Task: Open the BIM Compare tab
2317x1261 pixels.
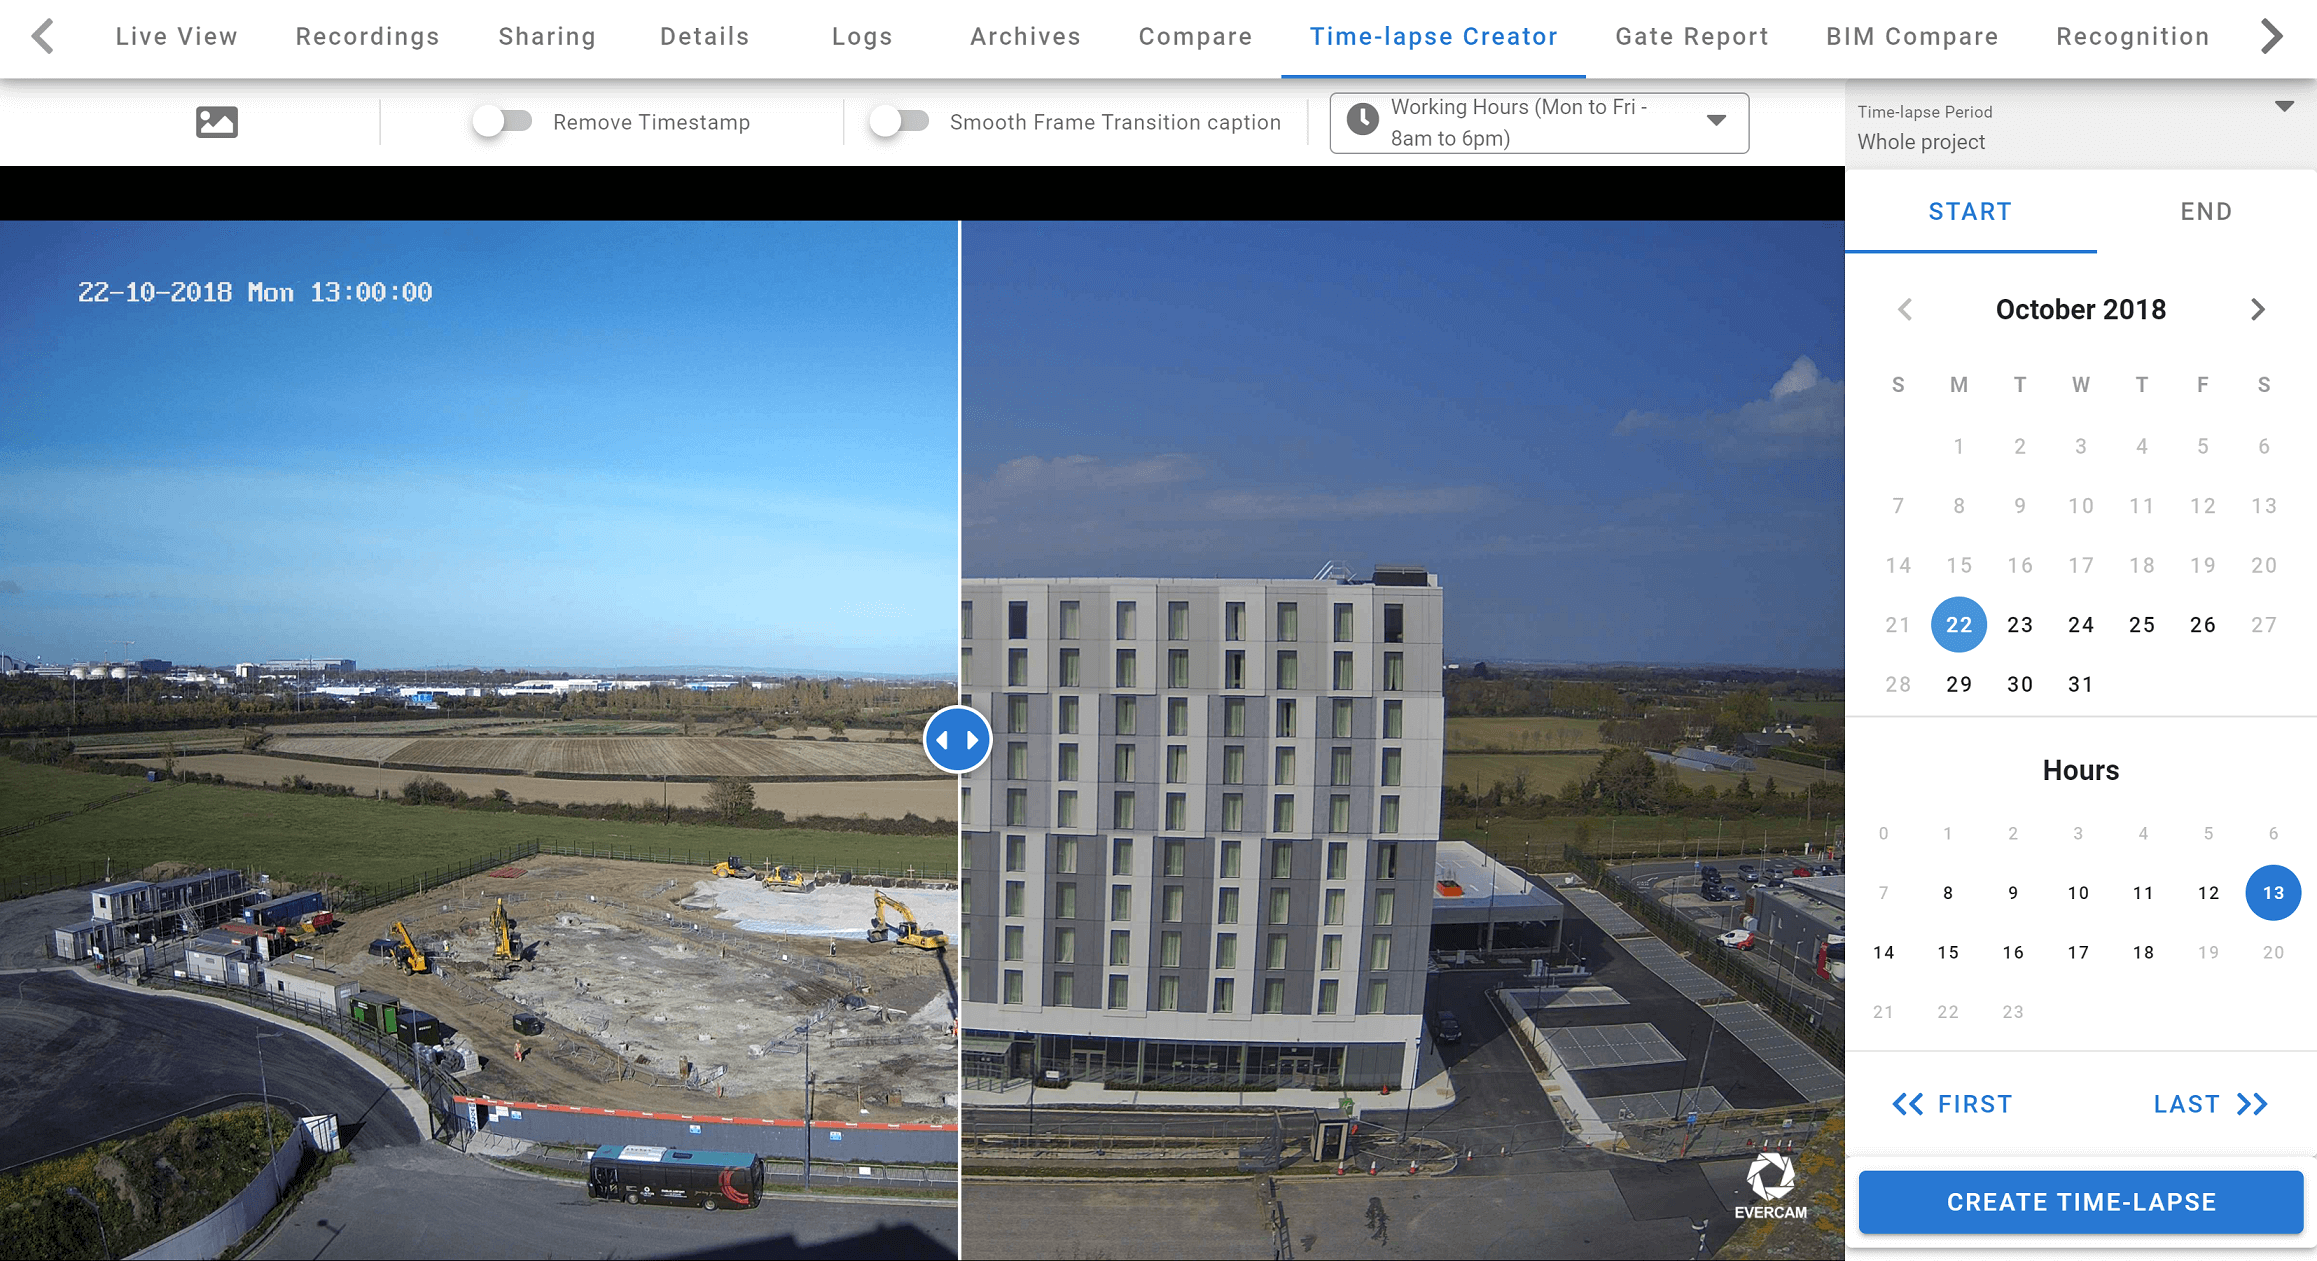Action: pos(1912,37)
